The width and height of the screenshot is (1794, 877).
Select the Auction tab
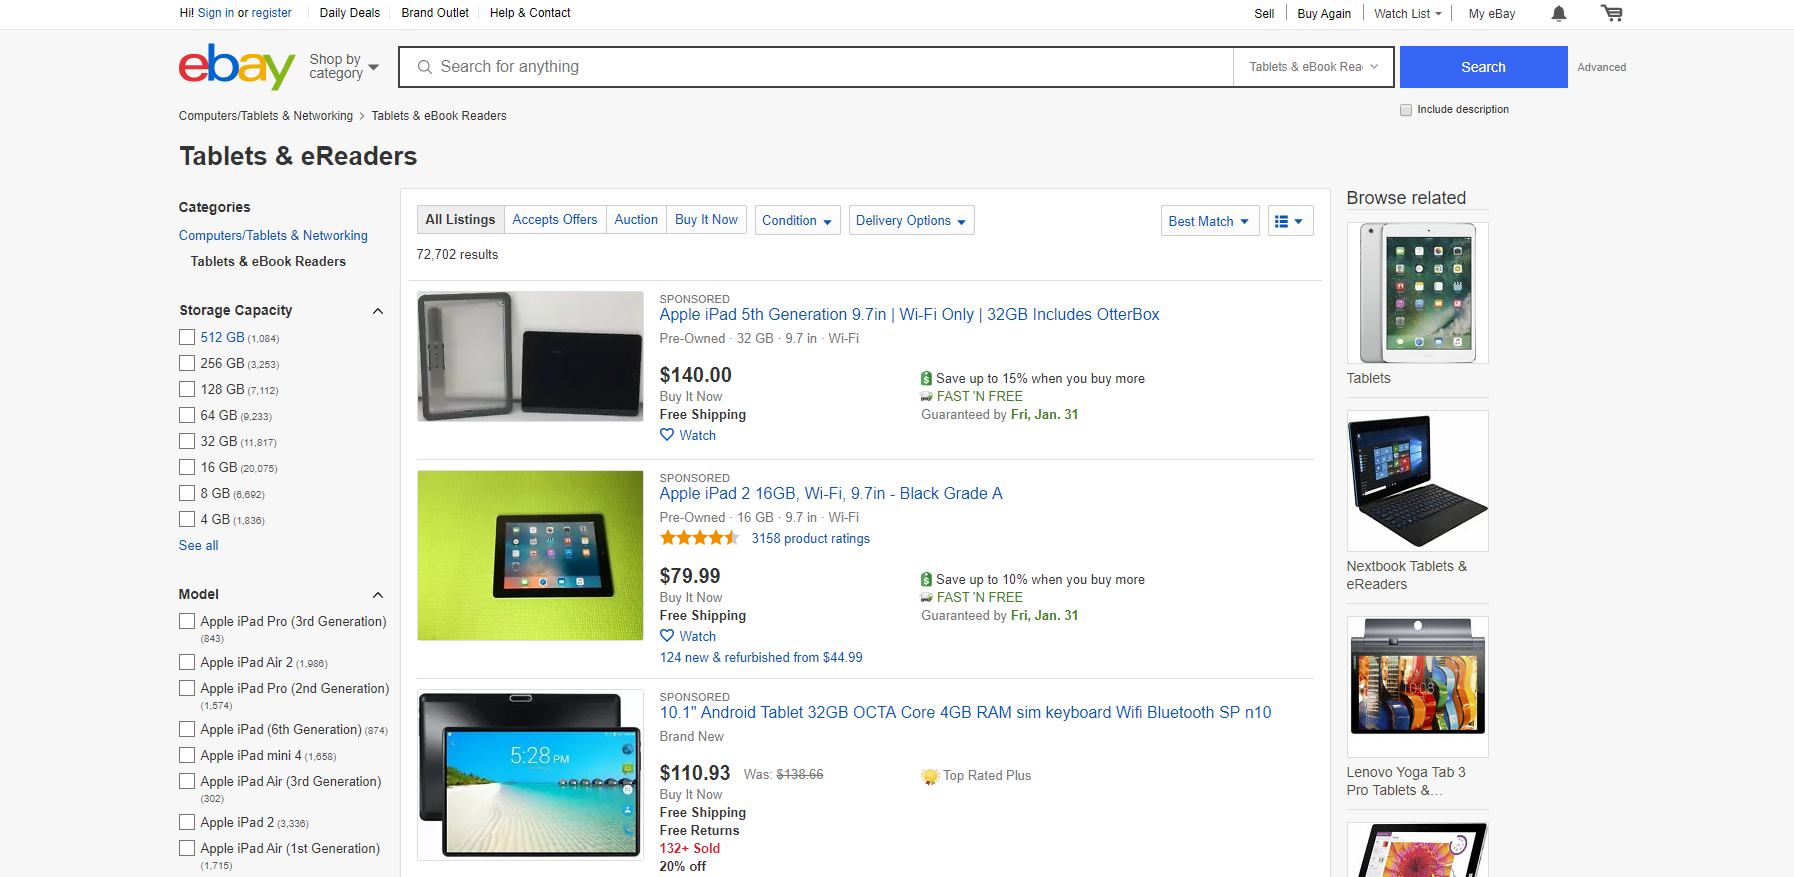636,219
